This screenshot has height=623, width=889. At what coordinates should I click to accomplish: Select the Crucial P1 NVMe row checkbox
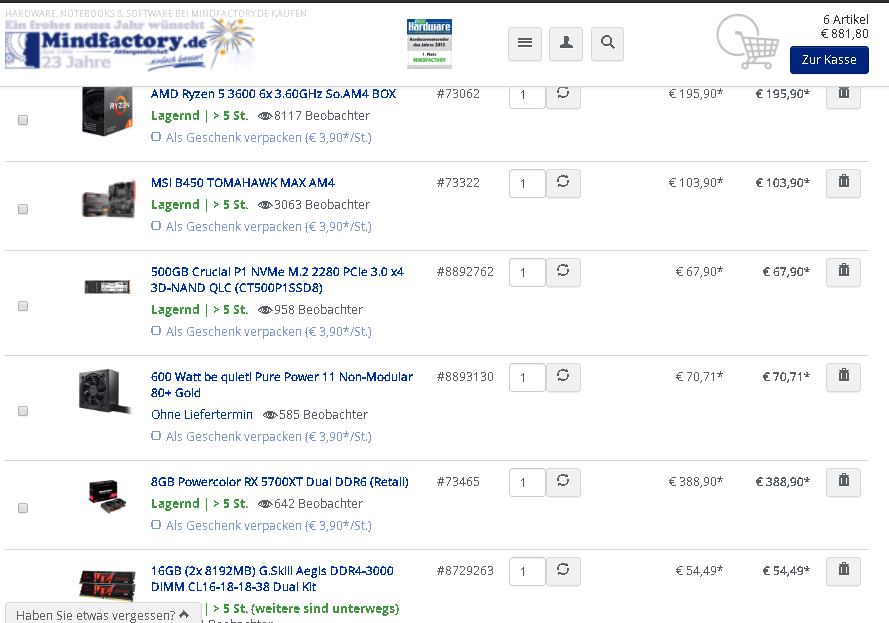point(23,306)
